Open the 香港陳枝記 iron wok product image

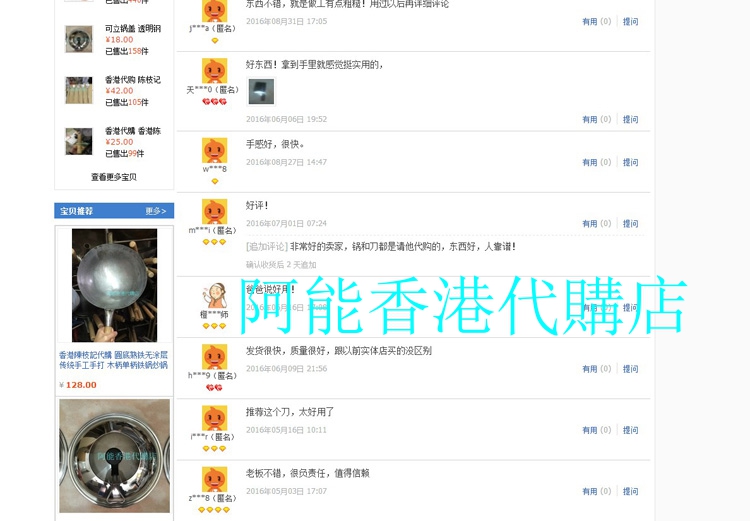(114, 285)
